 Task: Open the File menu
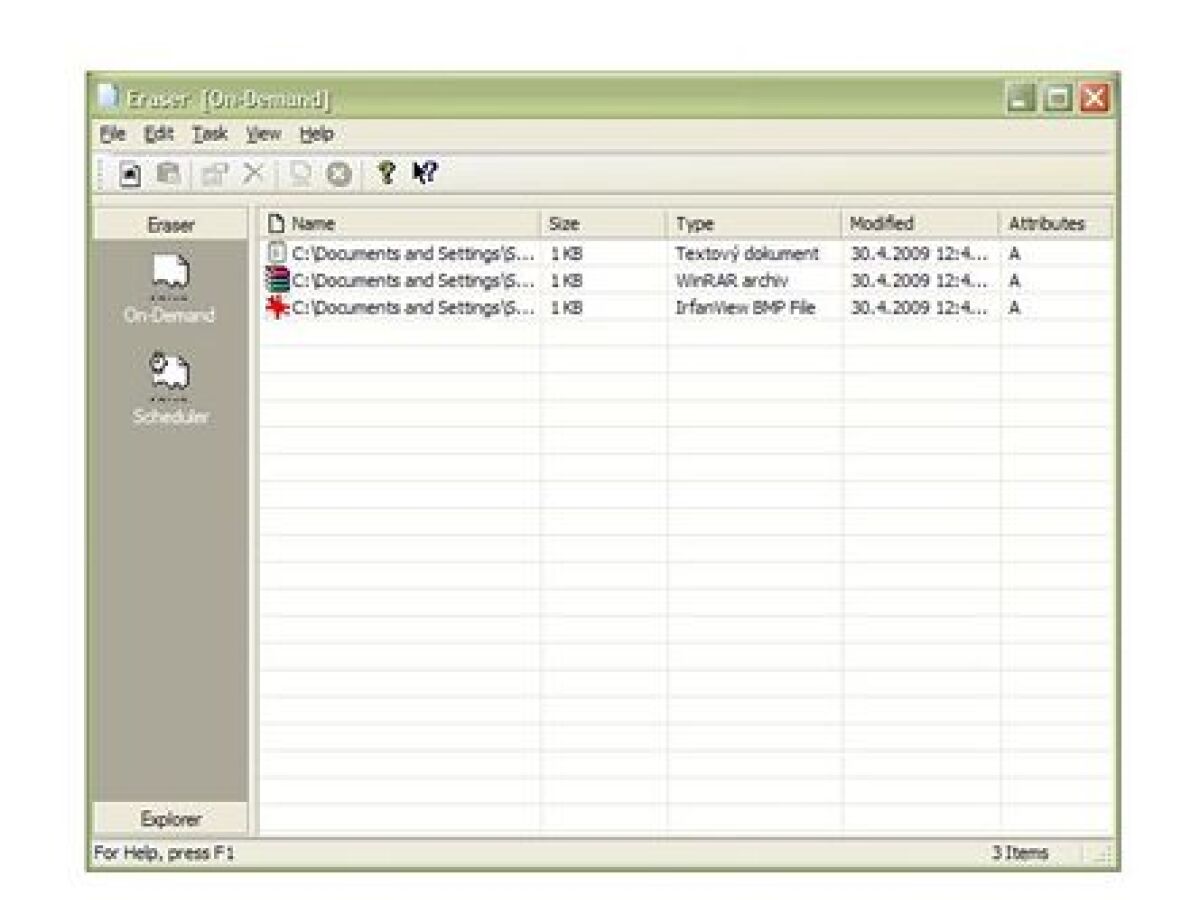pos(113,133)
